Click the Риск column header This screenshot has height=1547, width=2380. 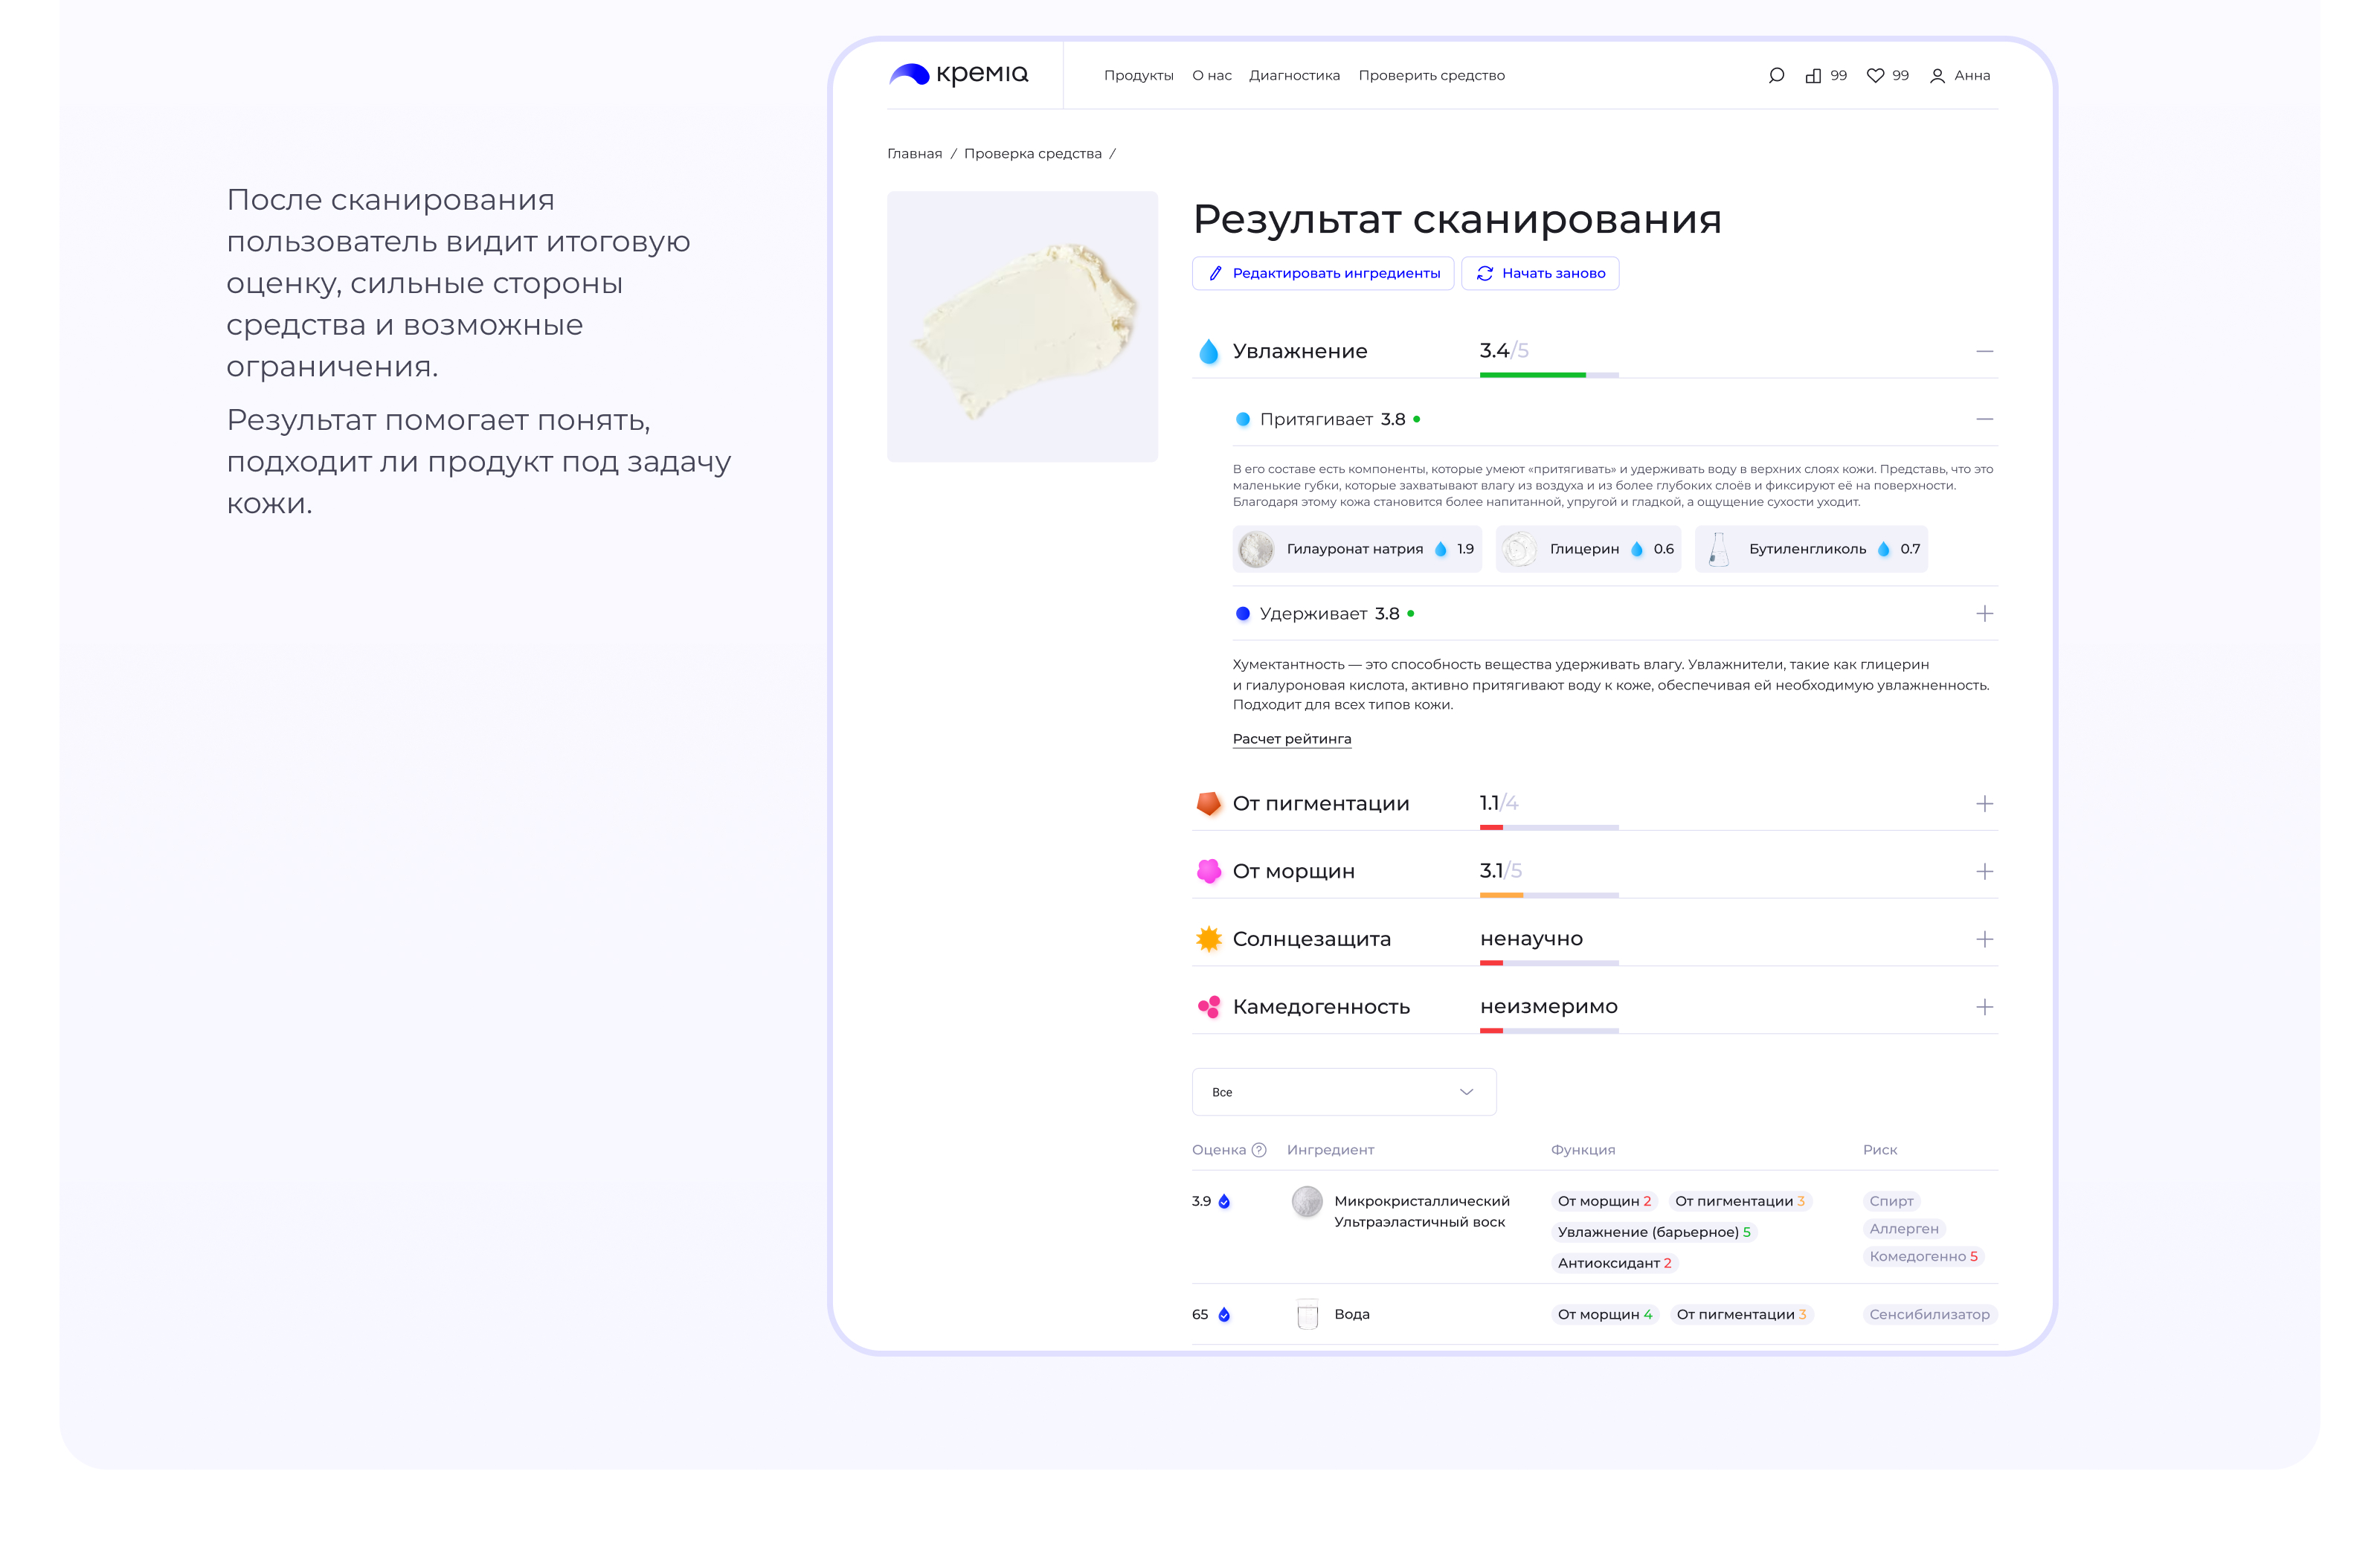point(1879,1150)
